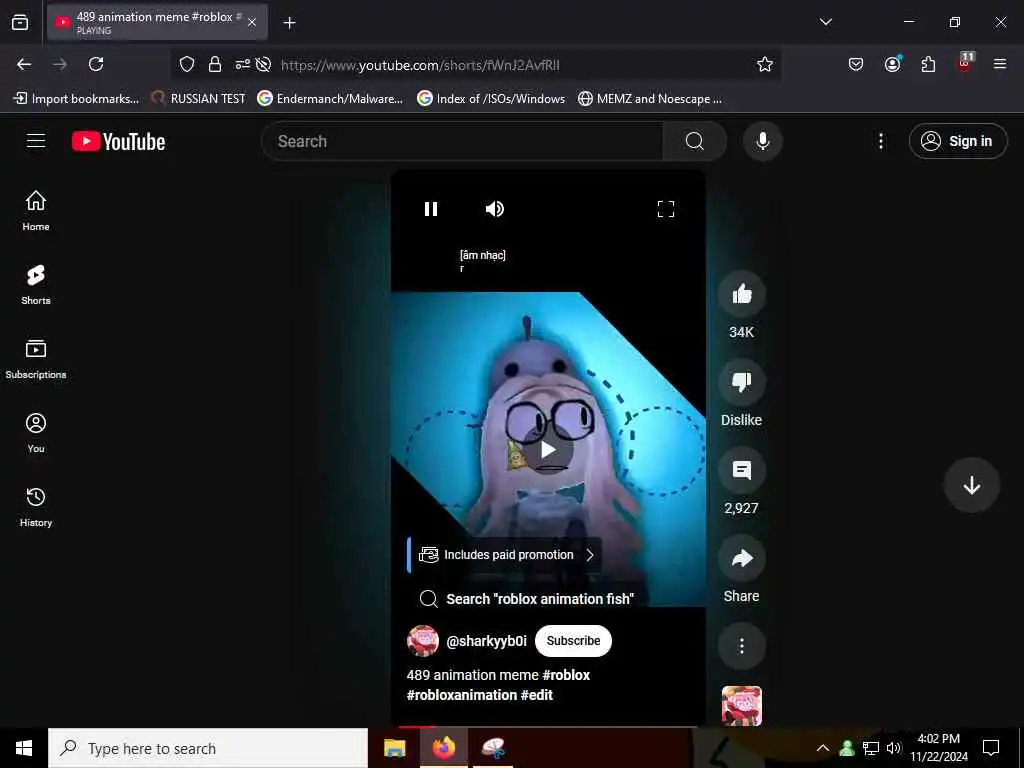Open Firefox account icon

pyautogui.click(x=892, y=64)
